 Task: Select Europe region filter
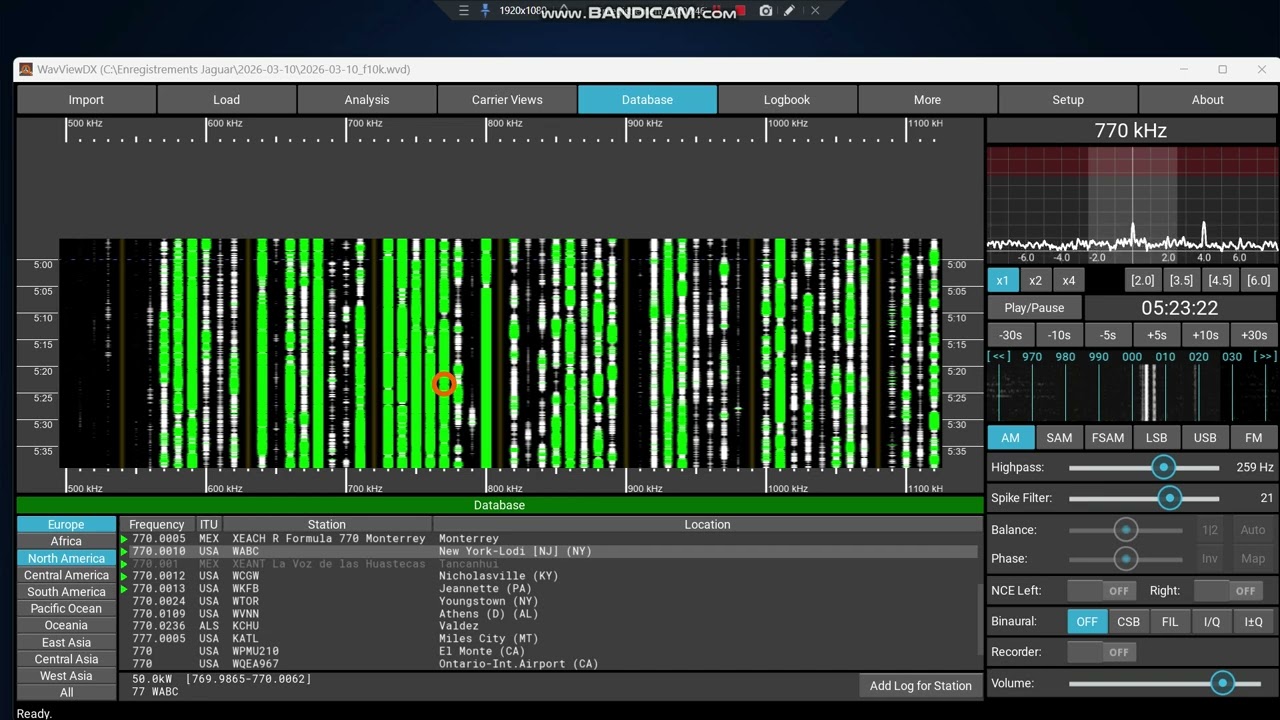point(66,525)
